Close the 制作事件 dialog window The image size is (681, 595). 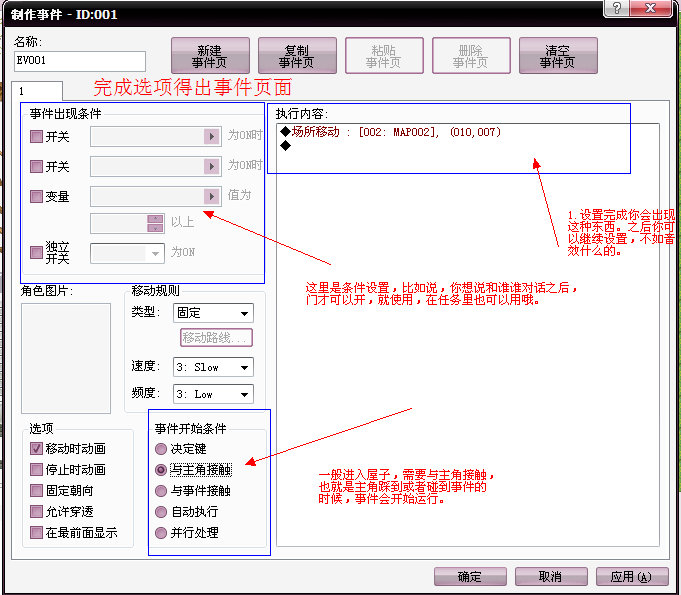pyautogui.click(x=651, y=8)
